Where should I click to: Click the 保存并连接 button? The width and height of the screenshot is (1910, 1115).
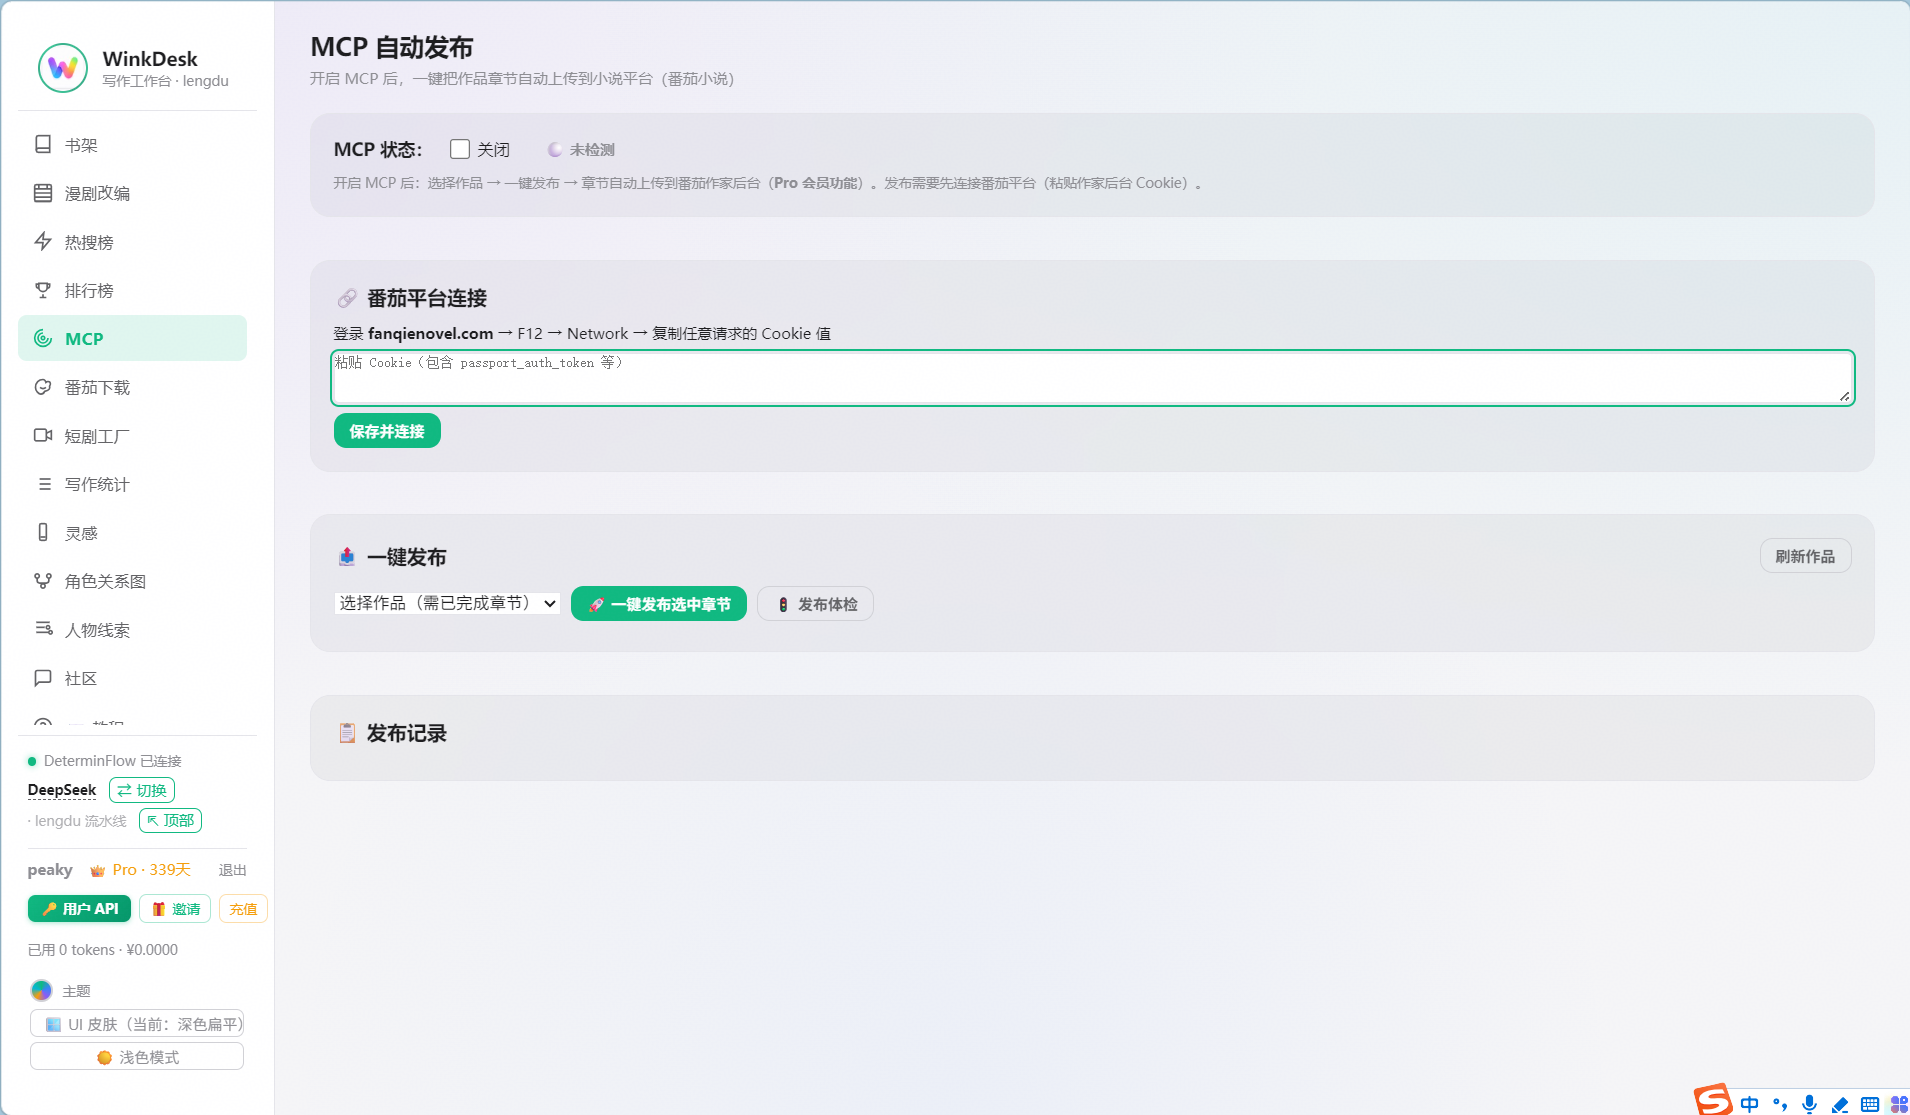(387, 431)
